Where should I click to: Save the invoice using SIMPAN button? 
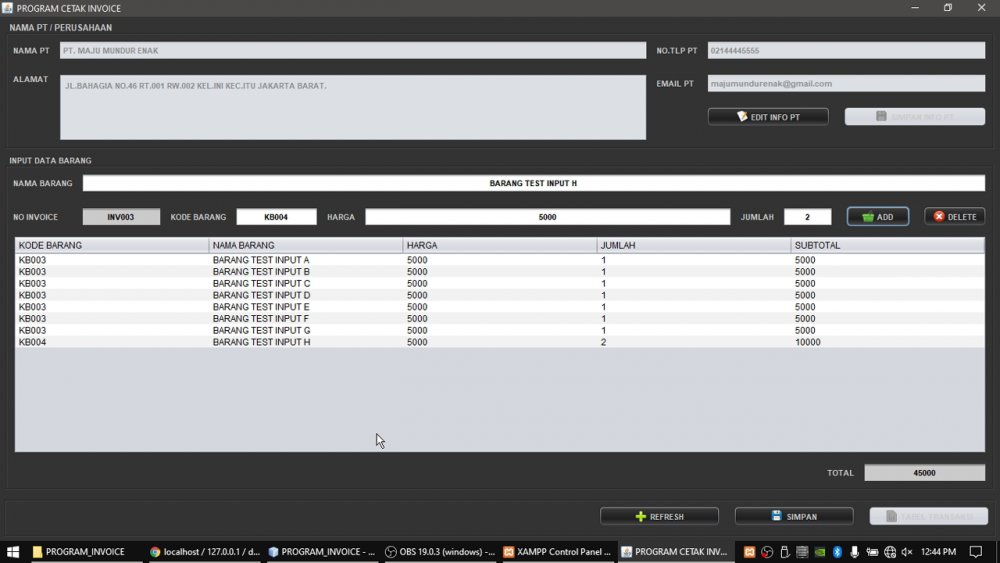pyautogui.click(x=794, y=516)
